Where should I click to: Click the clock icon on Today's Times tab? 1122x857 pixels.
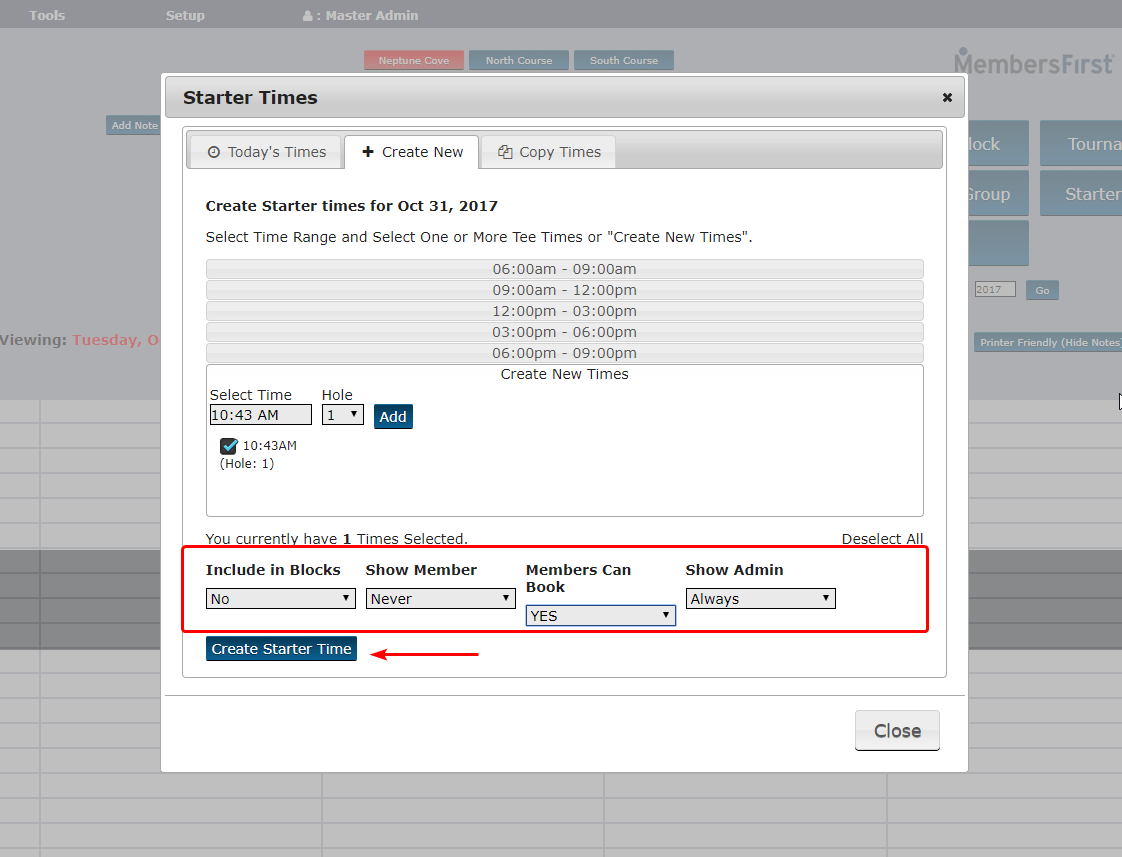tap(213, 151)
